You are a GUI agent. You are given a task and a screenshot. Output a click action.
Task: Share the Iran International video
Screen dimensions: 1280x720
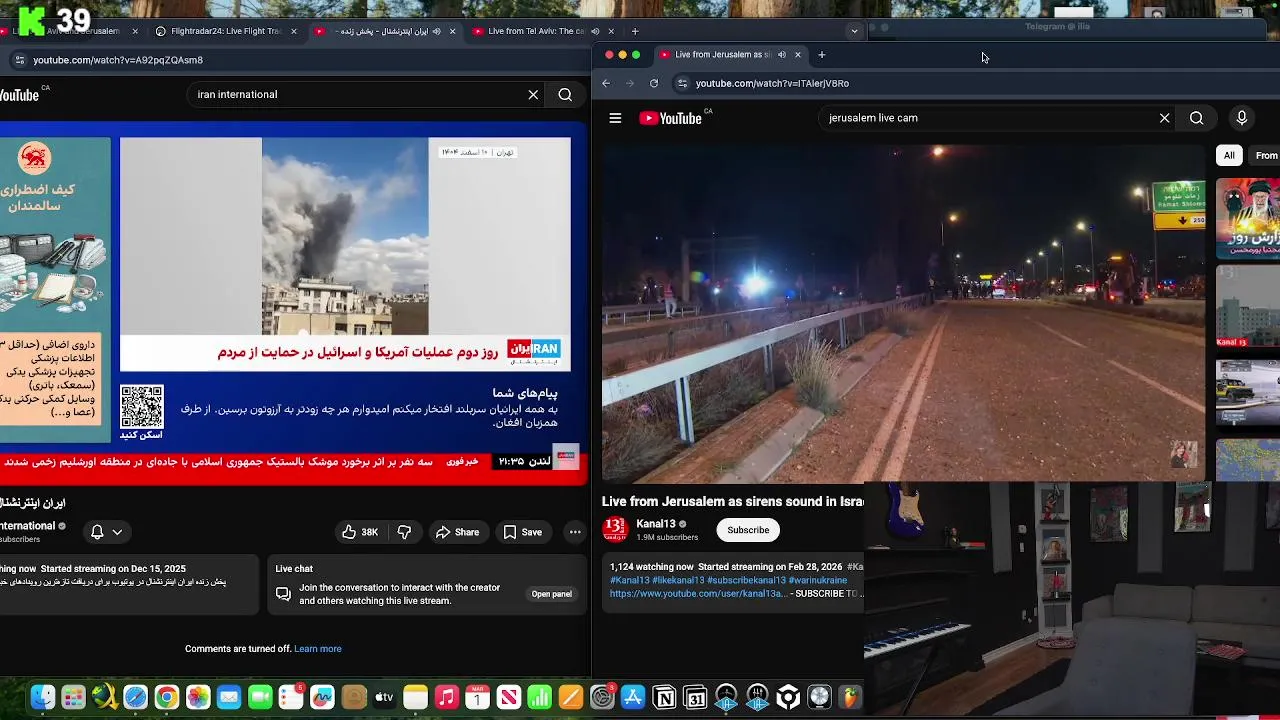(x=457, y=532)
